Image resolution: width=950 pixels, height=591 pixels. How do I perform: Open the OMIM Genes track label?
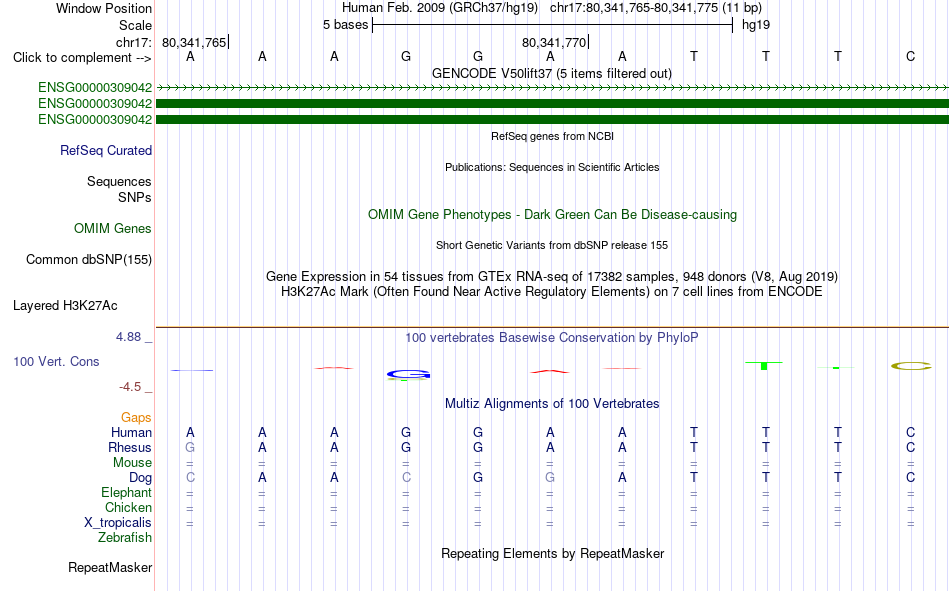pyautogui.click(x=113, y=229)
